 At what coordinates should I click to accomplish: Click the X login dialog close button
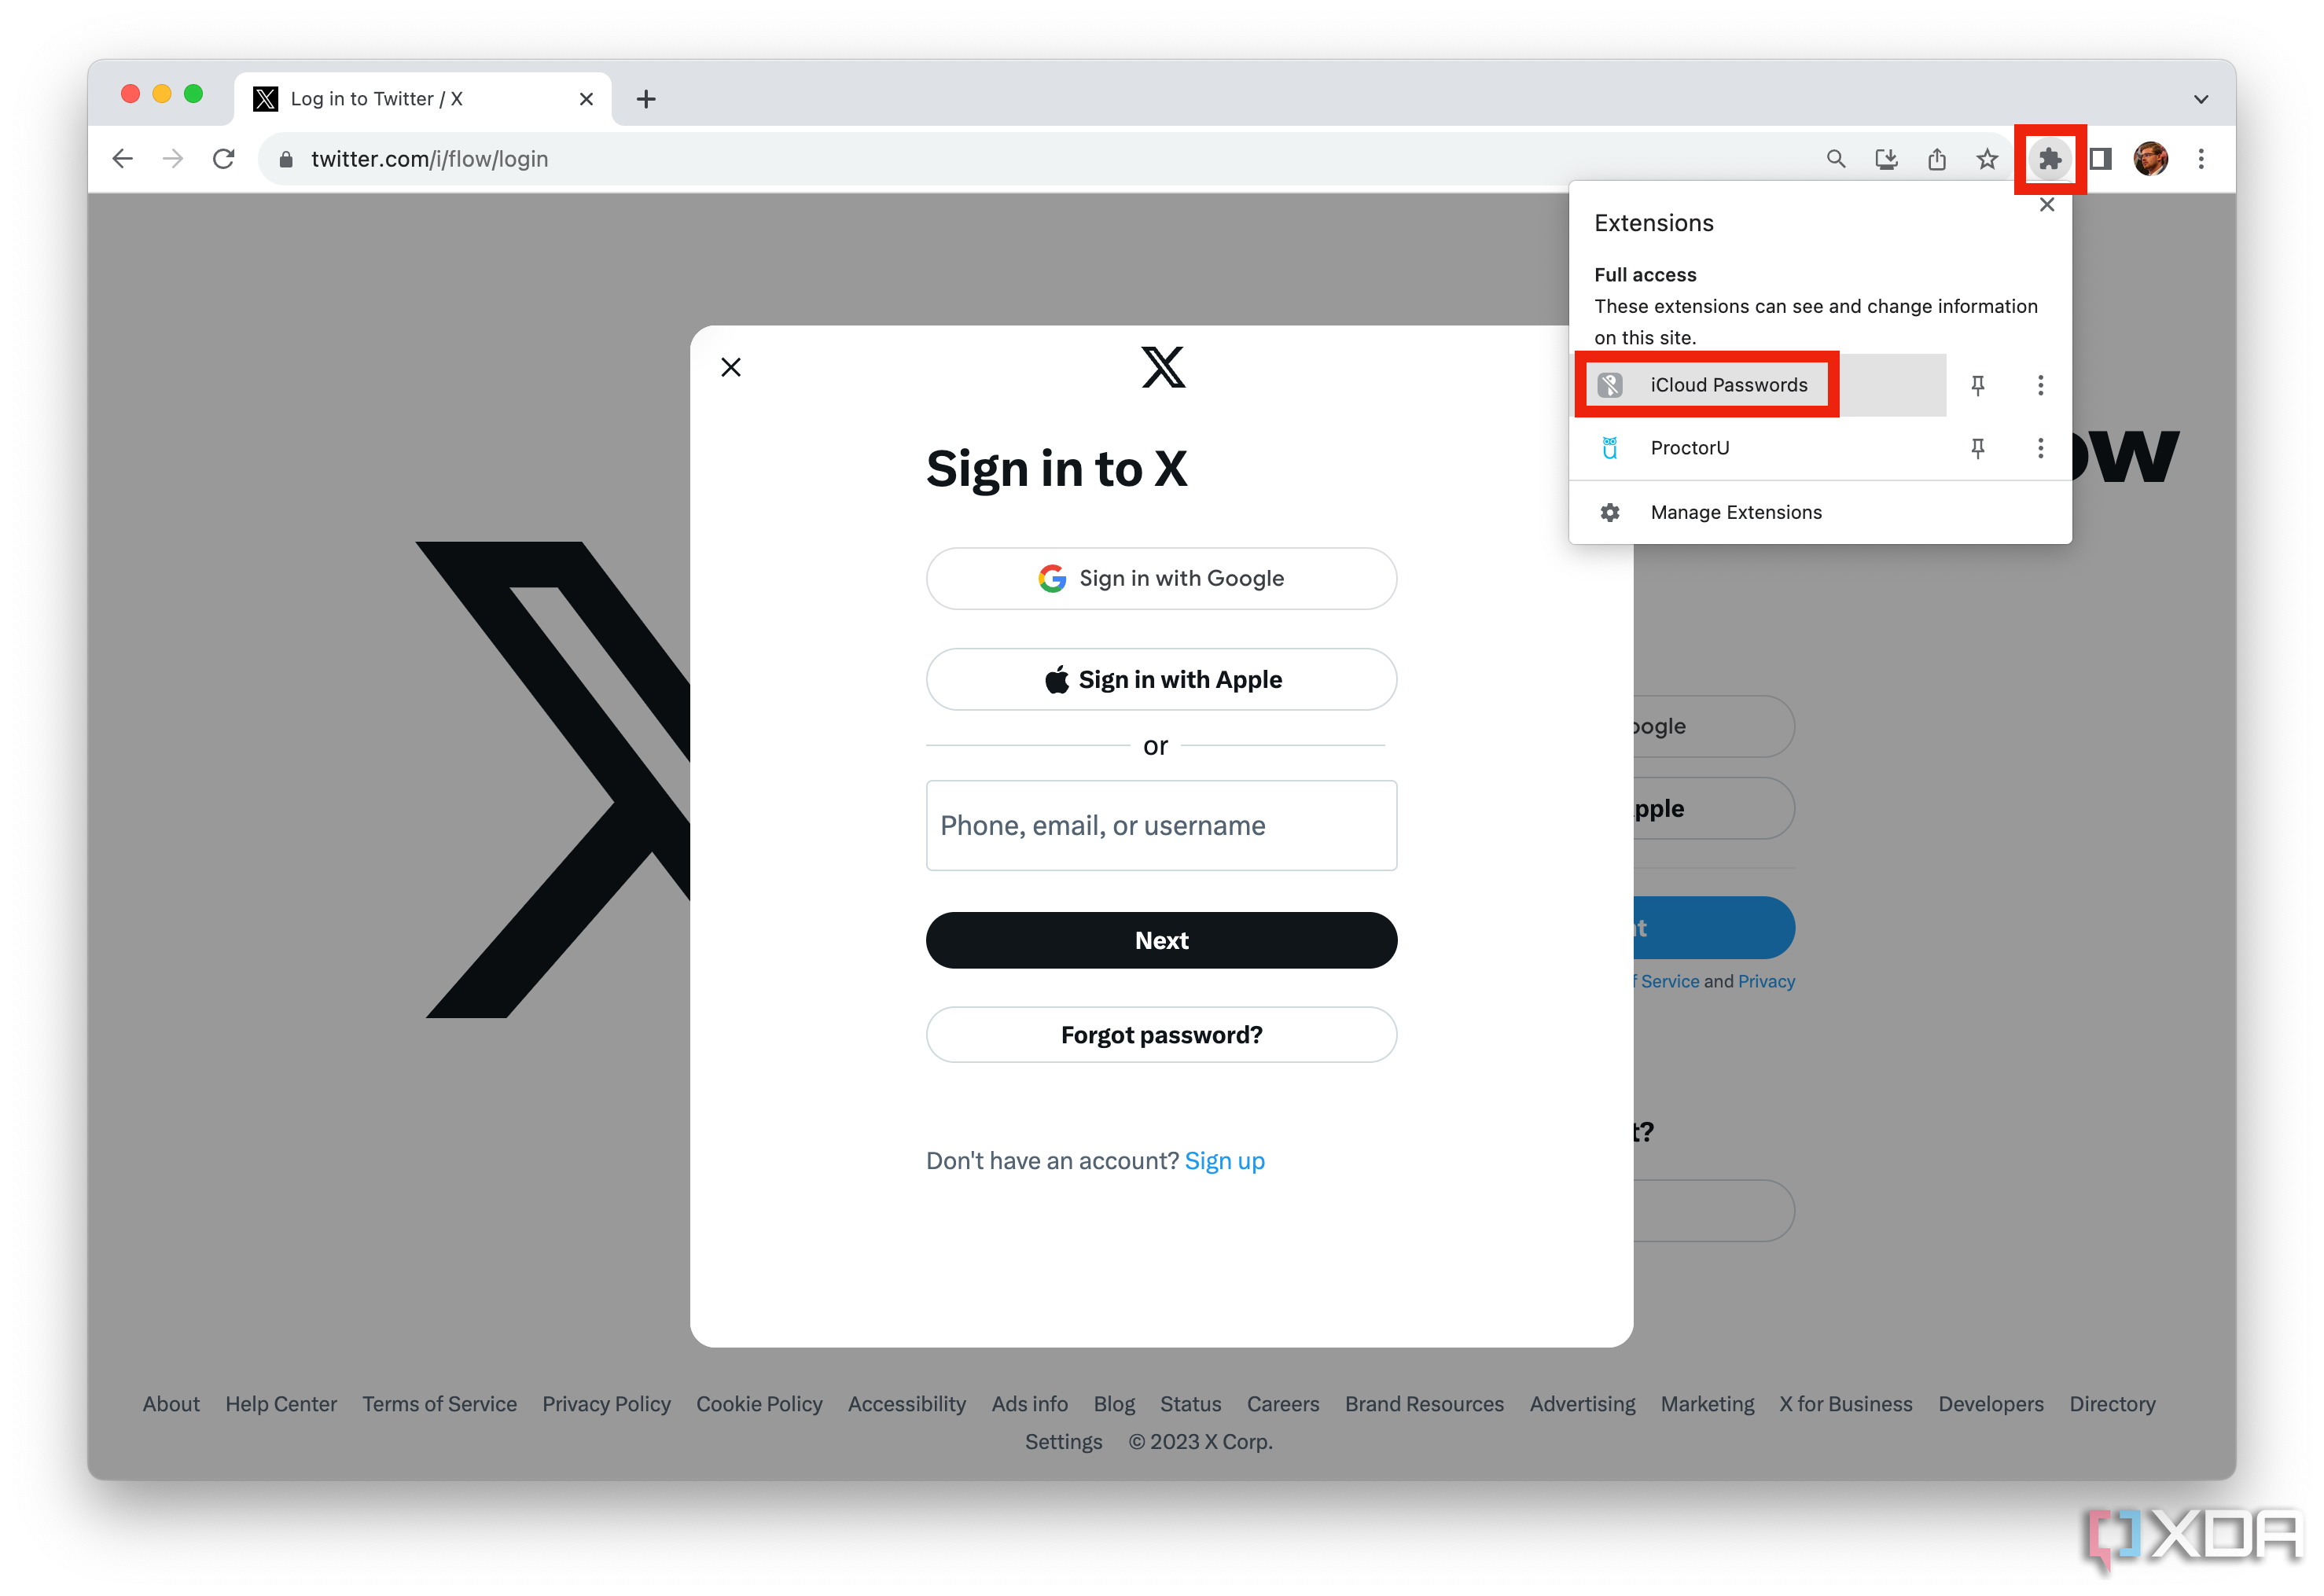(x=731, y=367)
